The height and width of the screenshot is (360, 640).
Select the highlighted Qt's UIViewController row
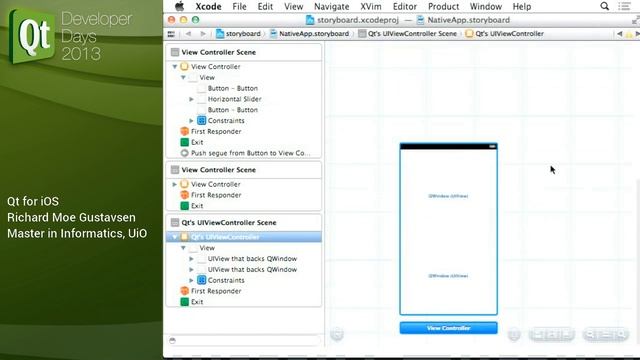point(244,237)
